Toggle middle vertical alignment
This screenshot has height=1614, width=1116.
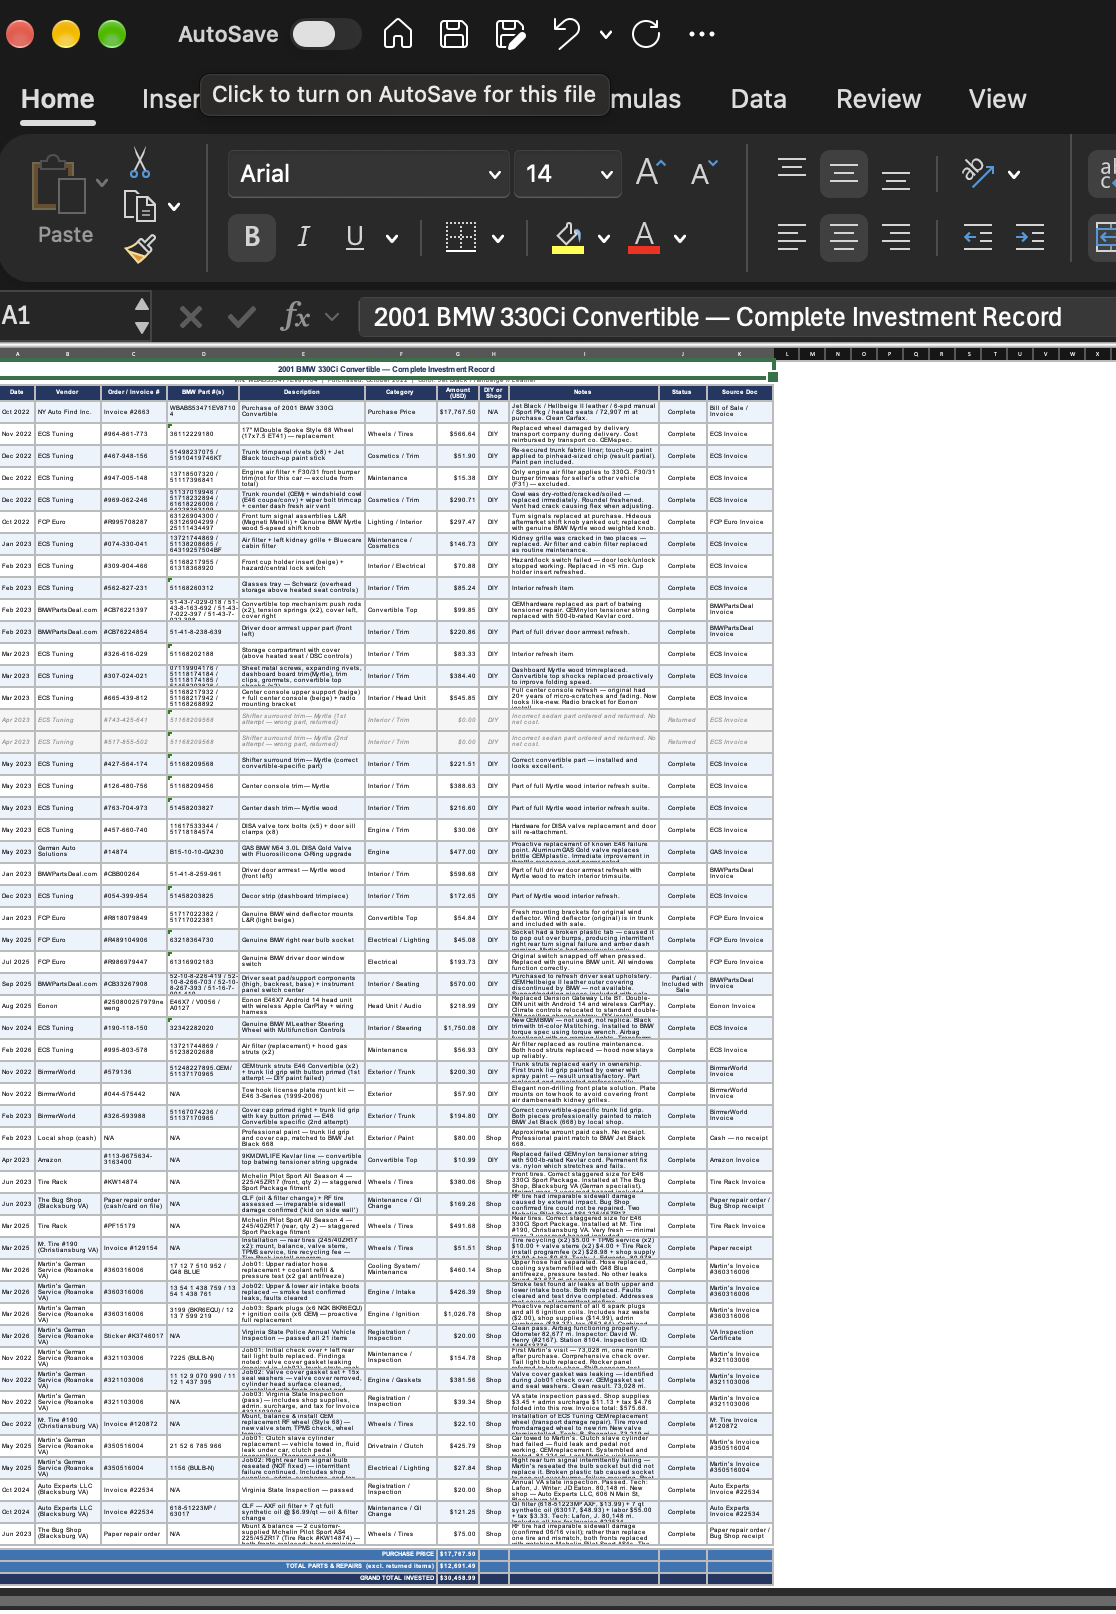(x=844, y=173)
